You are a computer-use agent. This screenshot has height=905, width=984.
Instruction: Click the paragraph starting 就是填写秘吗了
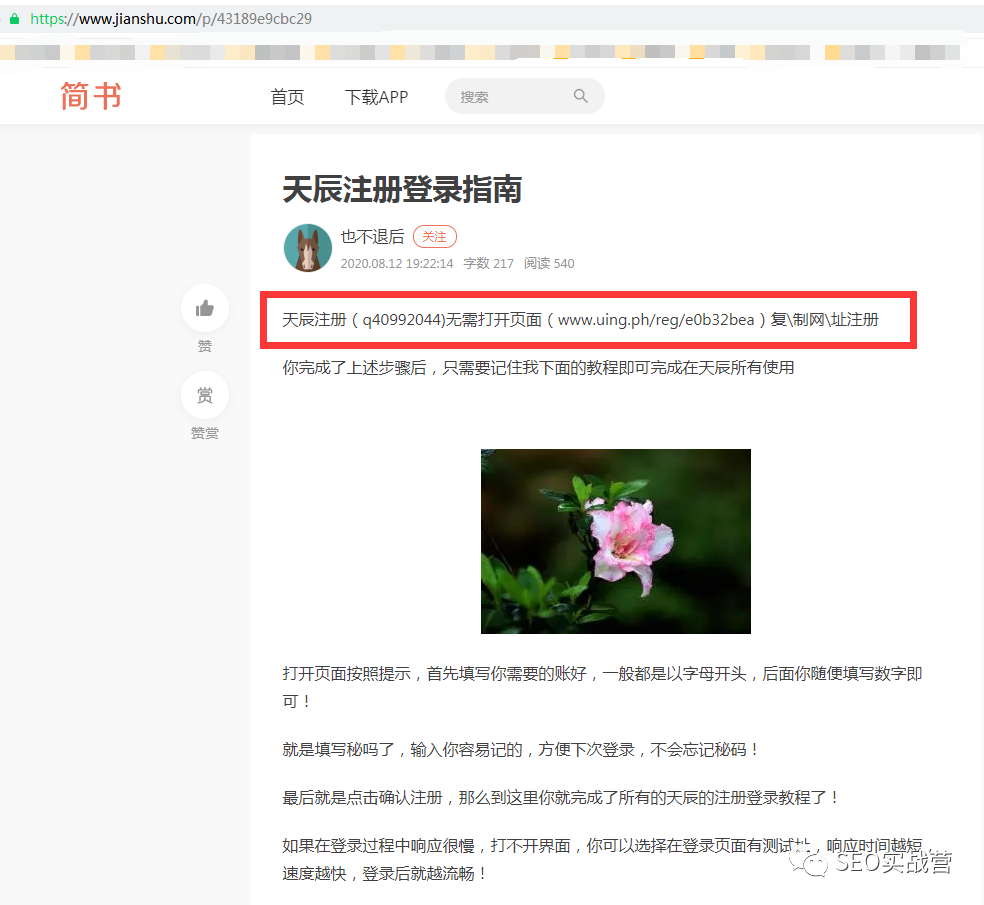(x=521, y=749)
